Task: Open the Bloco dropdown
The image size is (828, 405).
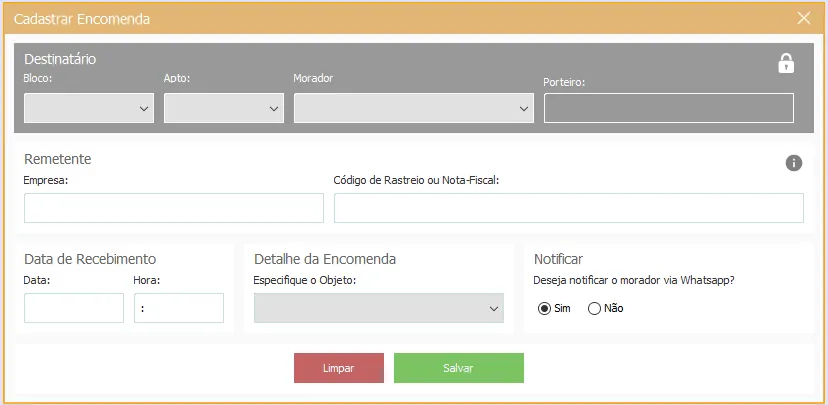Action: point(89,108)
